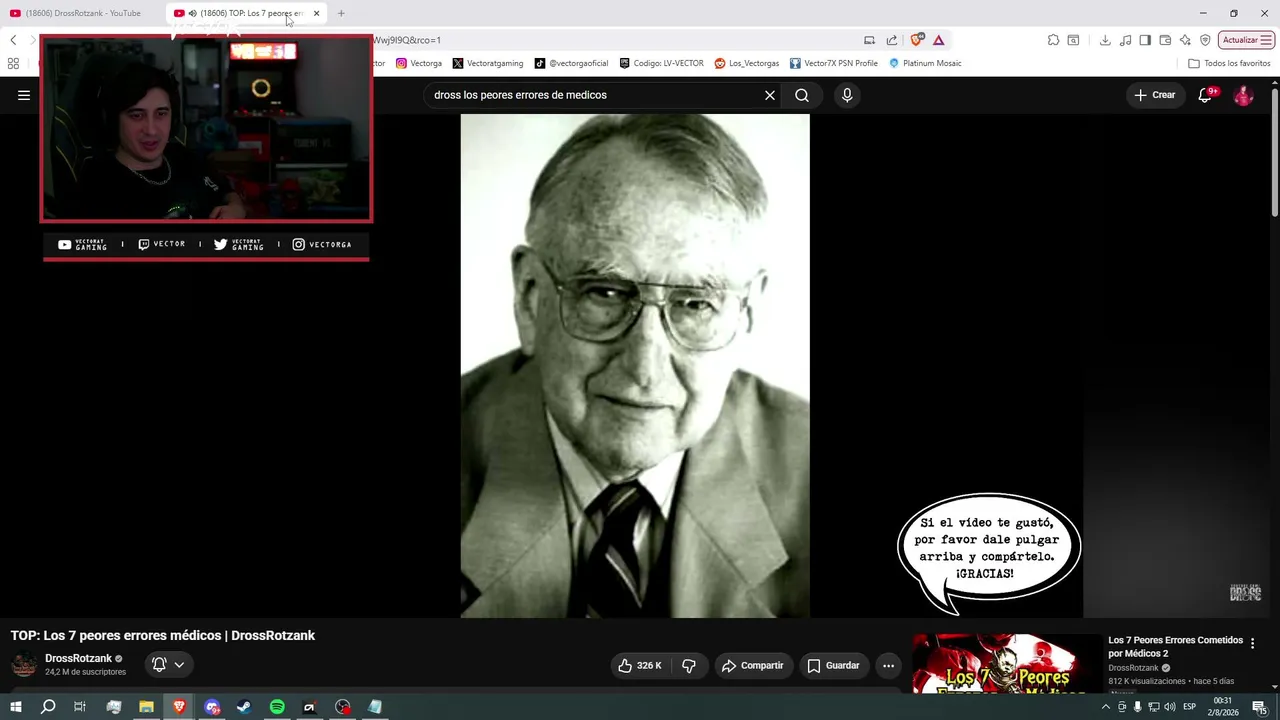
Task: Open Windows taskbar search
Action: 48,707
